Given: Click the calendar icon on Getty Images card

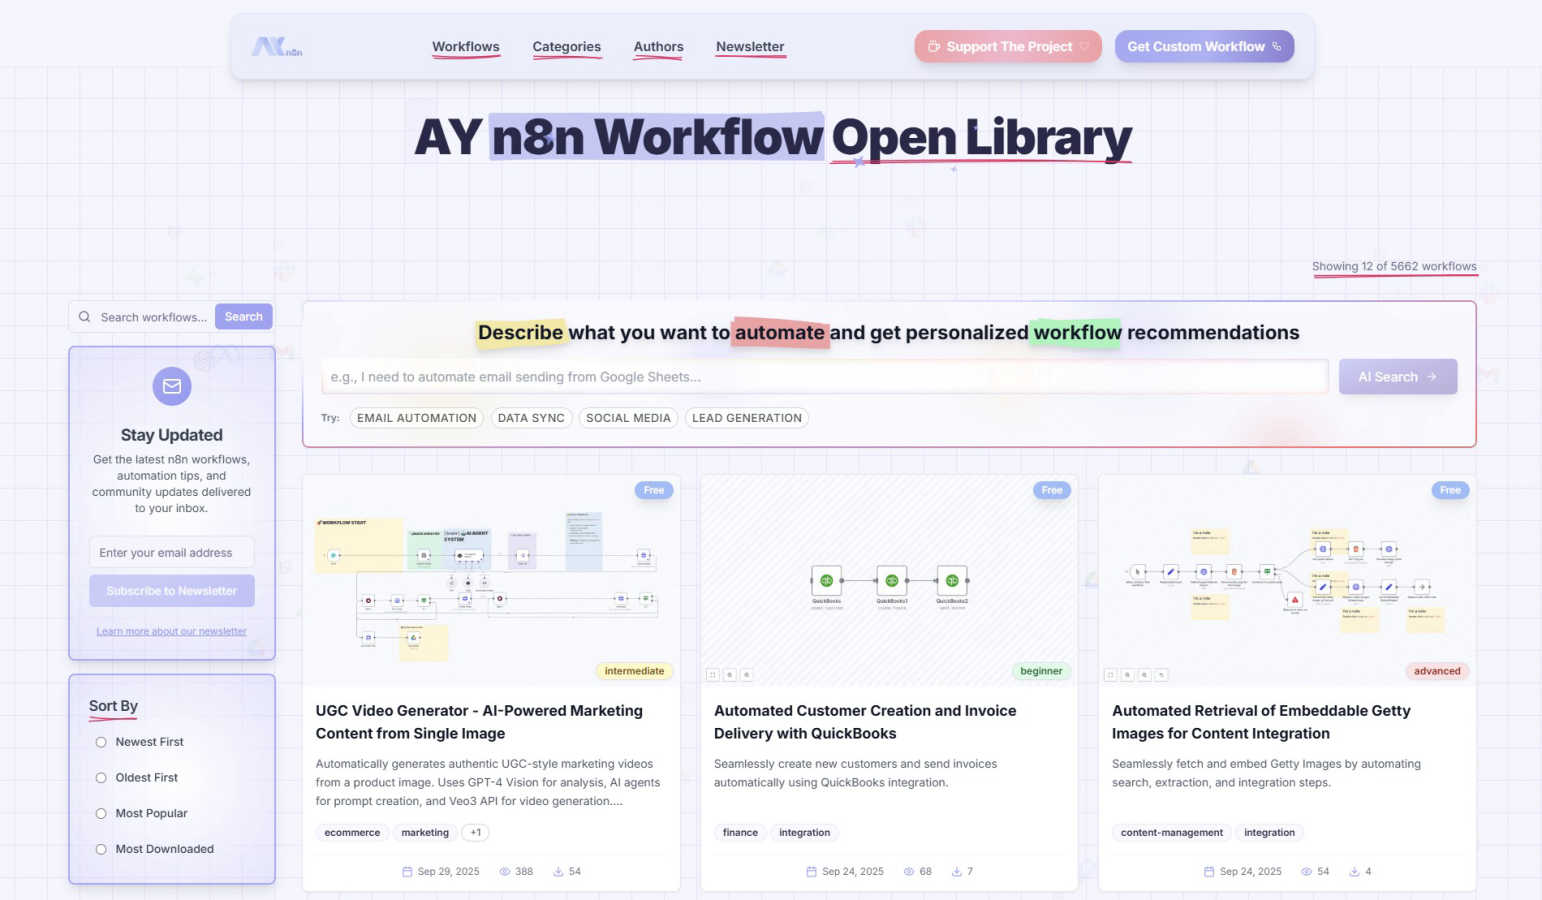Looking at the screenshot, I should pos(1209,872).
